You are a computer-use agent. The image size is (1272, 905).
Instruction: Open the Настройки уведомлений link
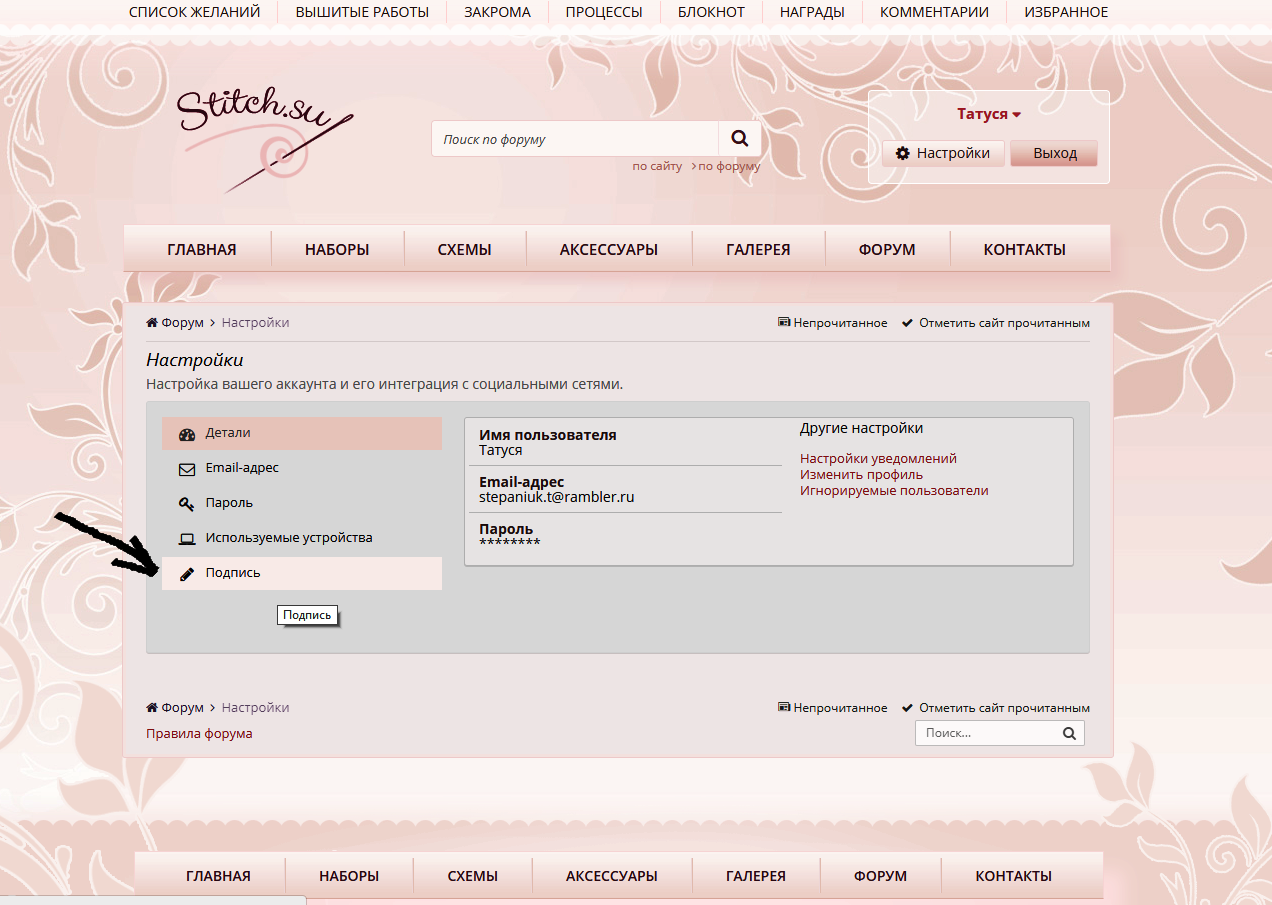click(x=878, y=458)
